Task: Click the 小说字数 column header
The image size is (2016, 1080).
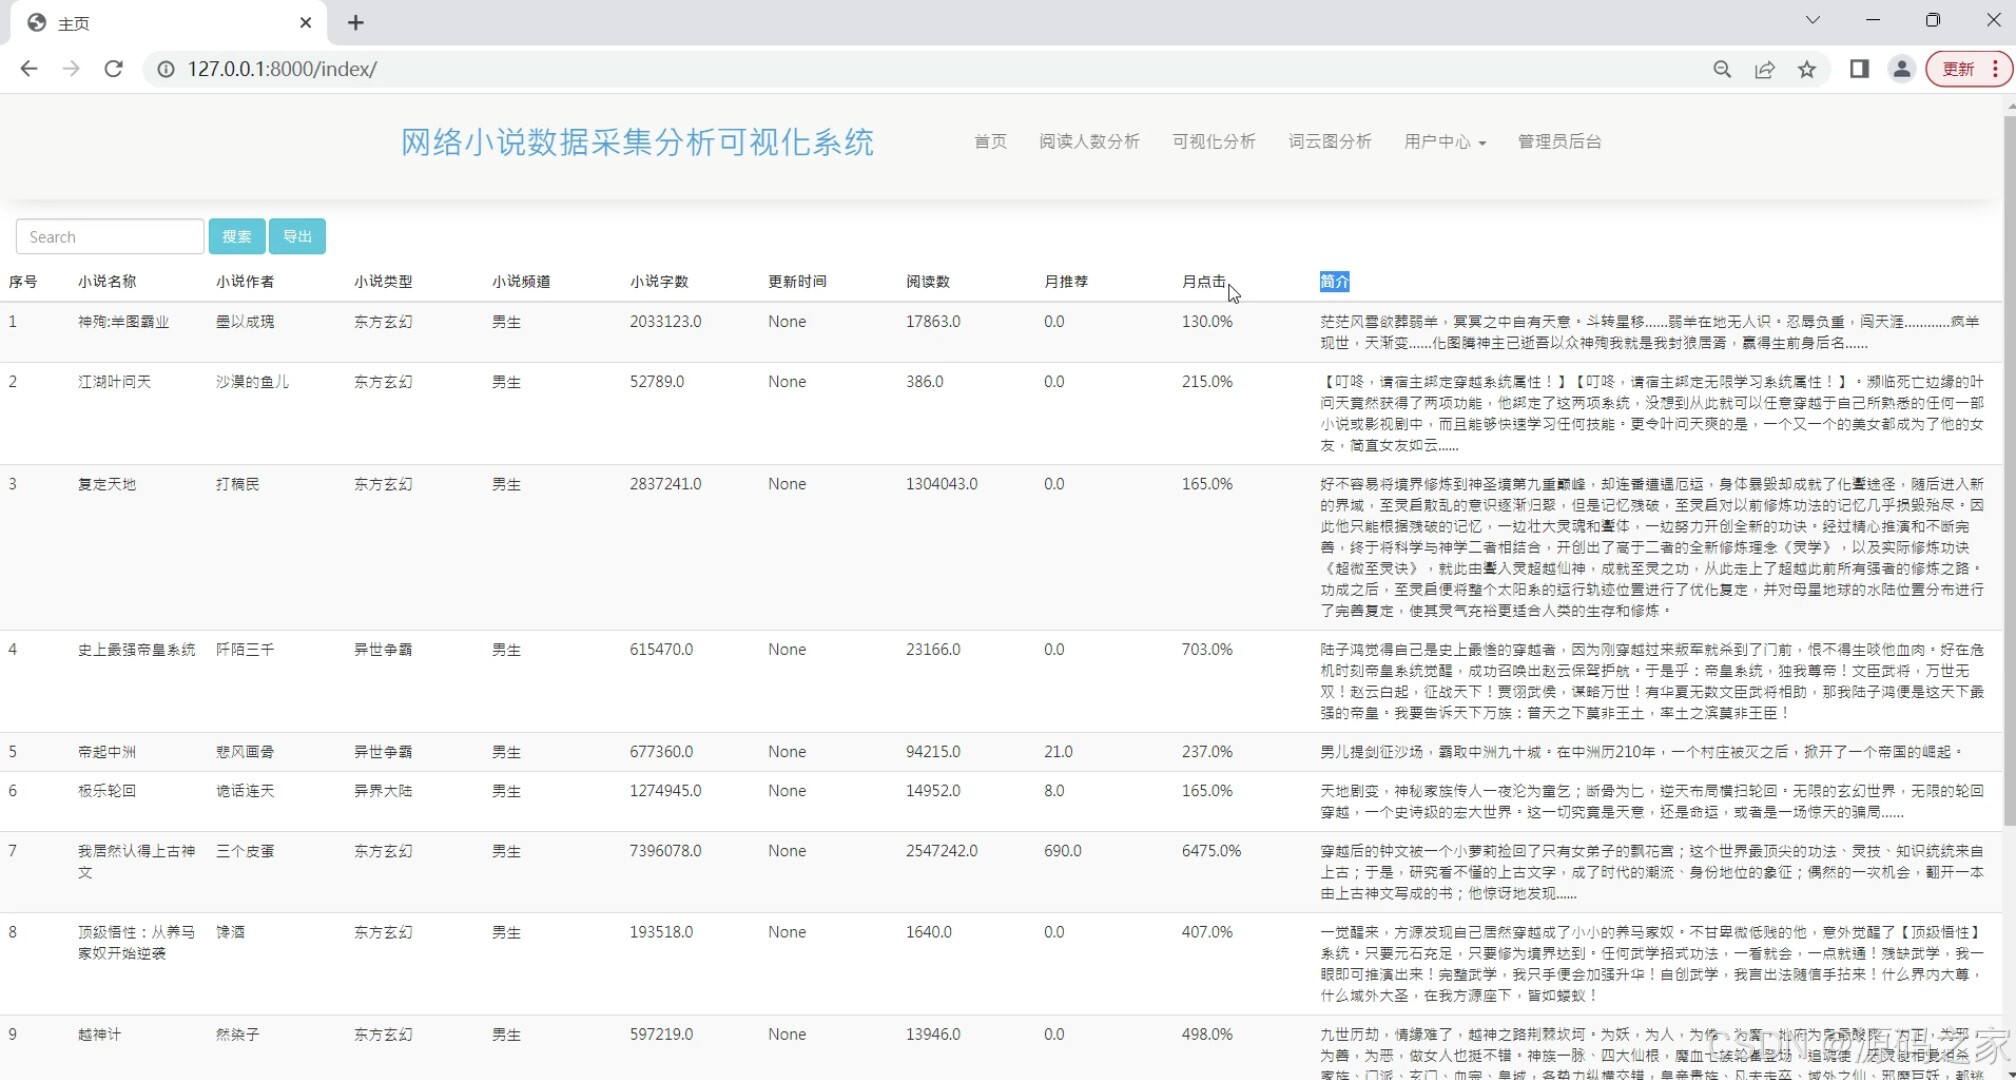Action: 659,281
